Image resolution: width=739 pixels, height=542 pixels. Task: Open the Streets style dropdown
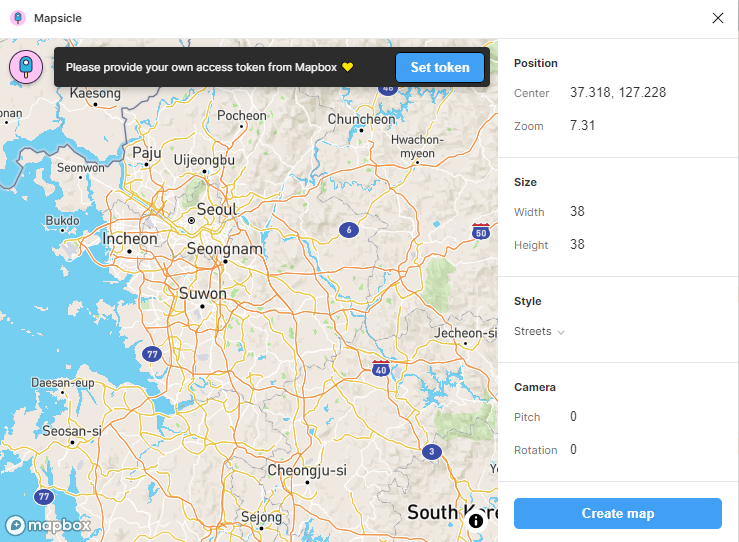click(x=539, y=331)
